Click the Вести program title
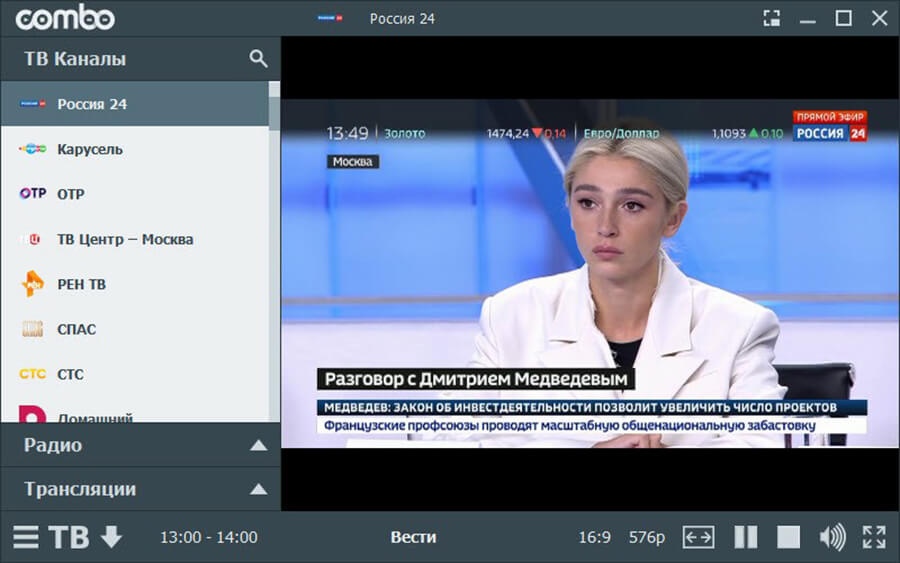Viewport: 900px width, 563px height. tap(413, 537)
